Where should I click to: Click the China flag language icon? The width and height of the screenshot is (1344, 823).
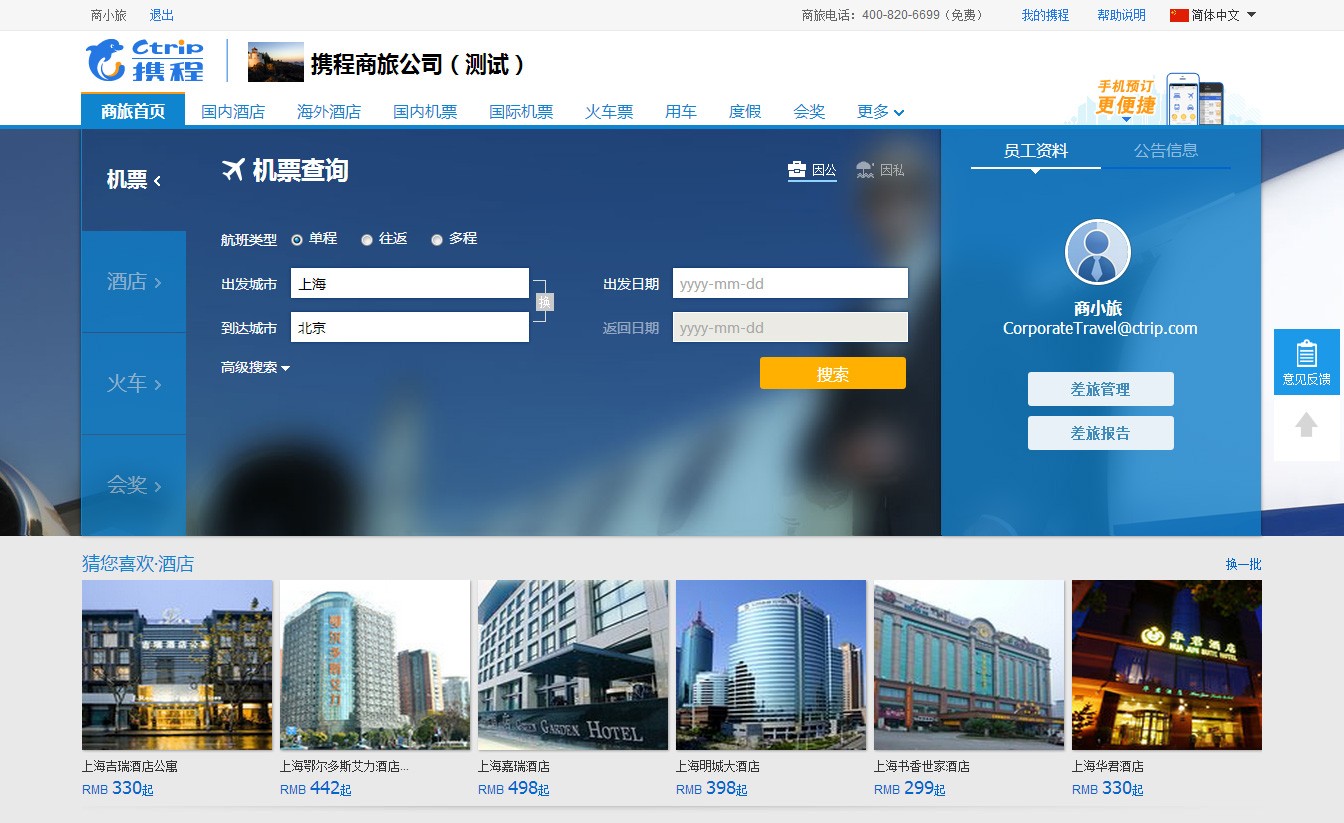pos(1179,15)
